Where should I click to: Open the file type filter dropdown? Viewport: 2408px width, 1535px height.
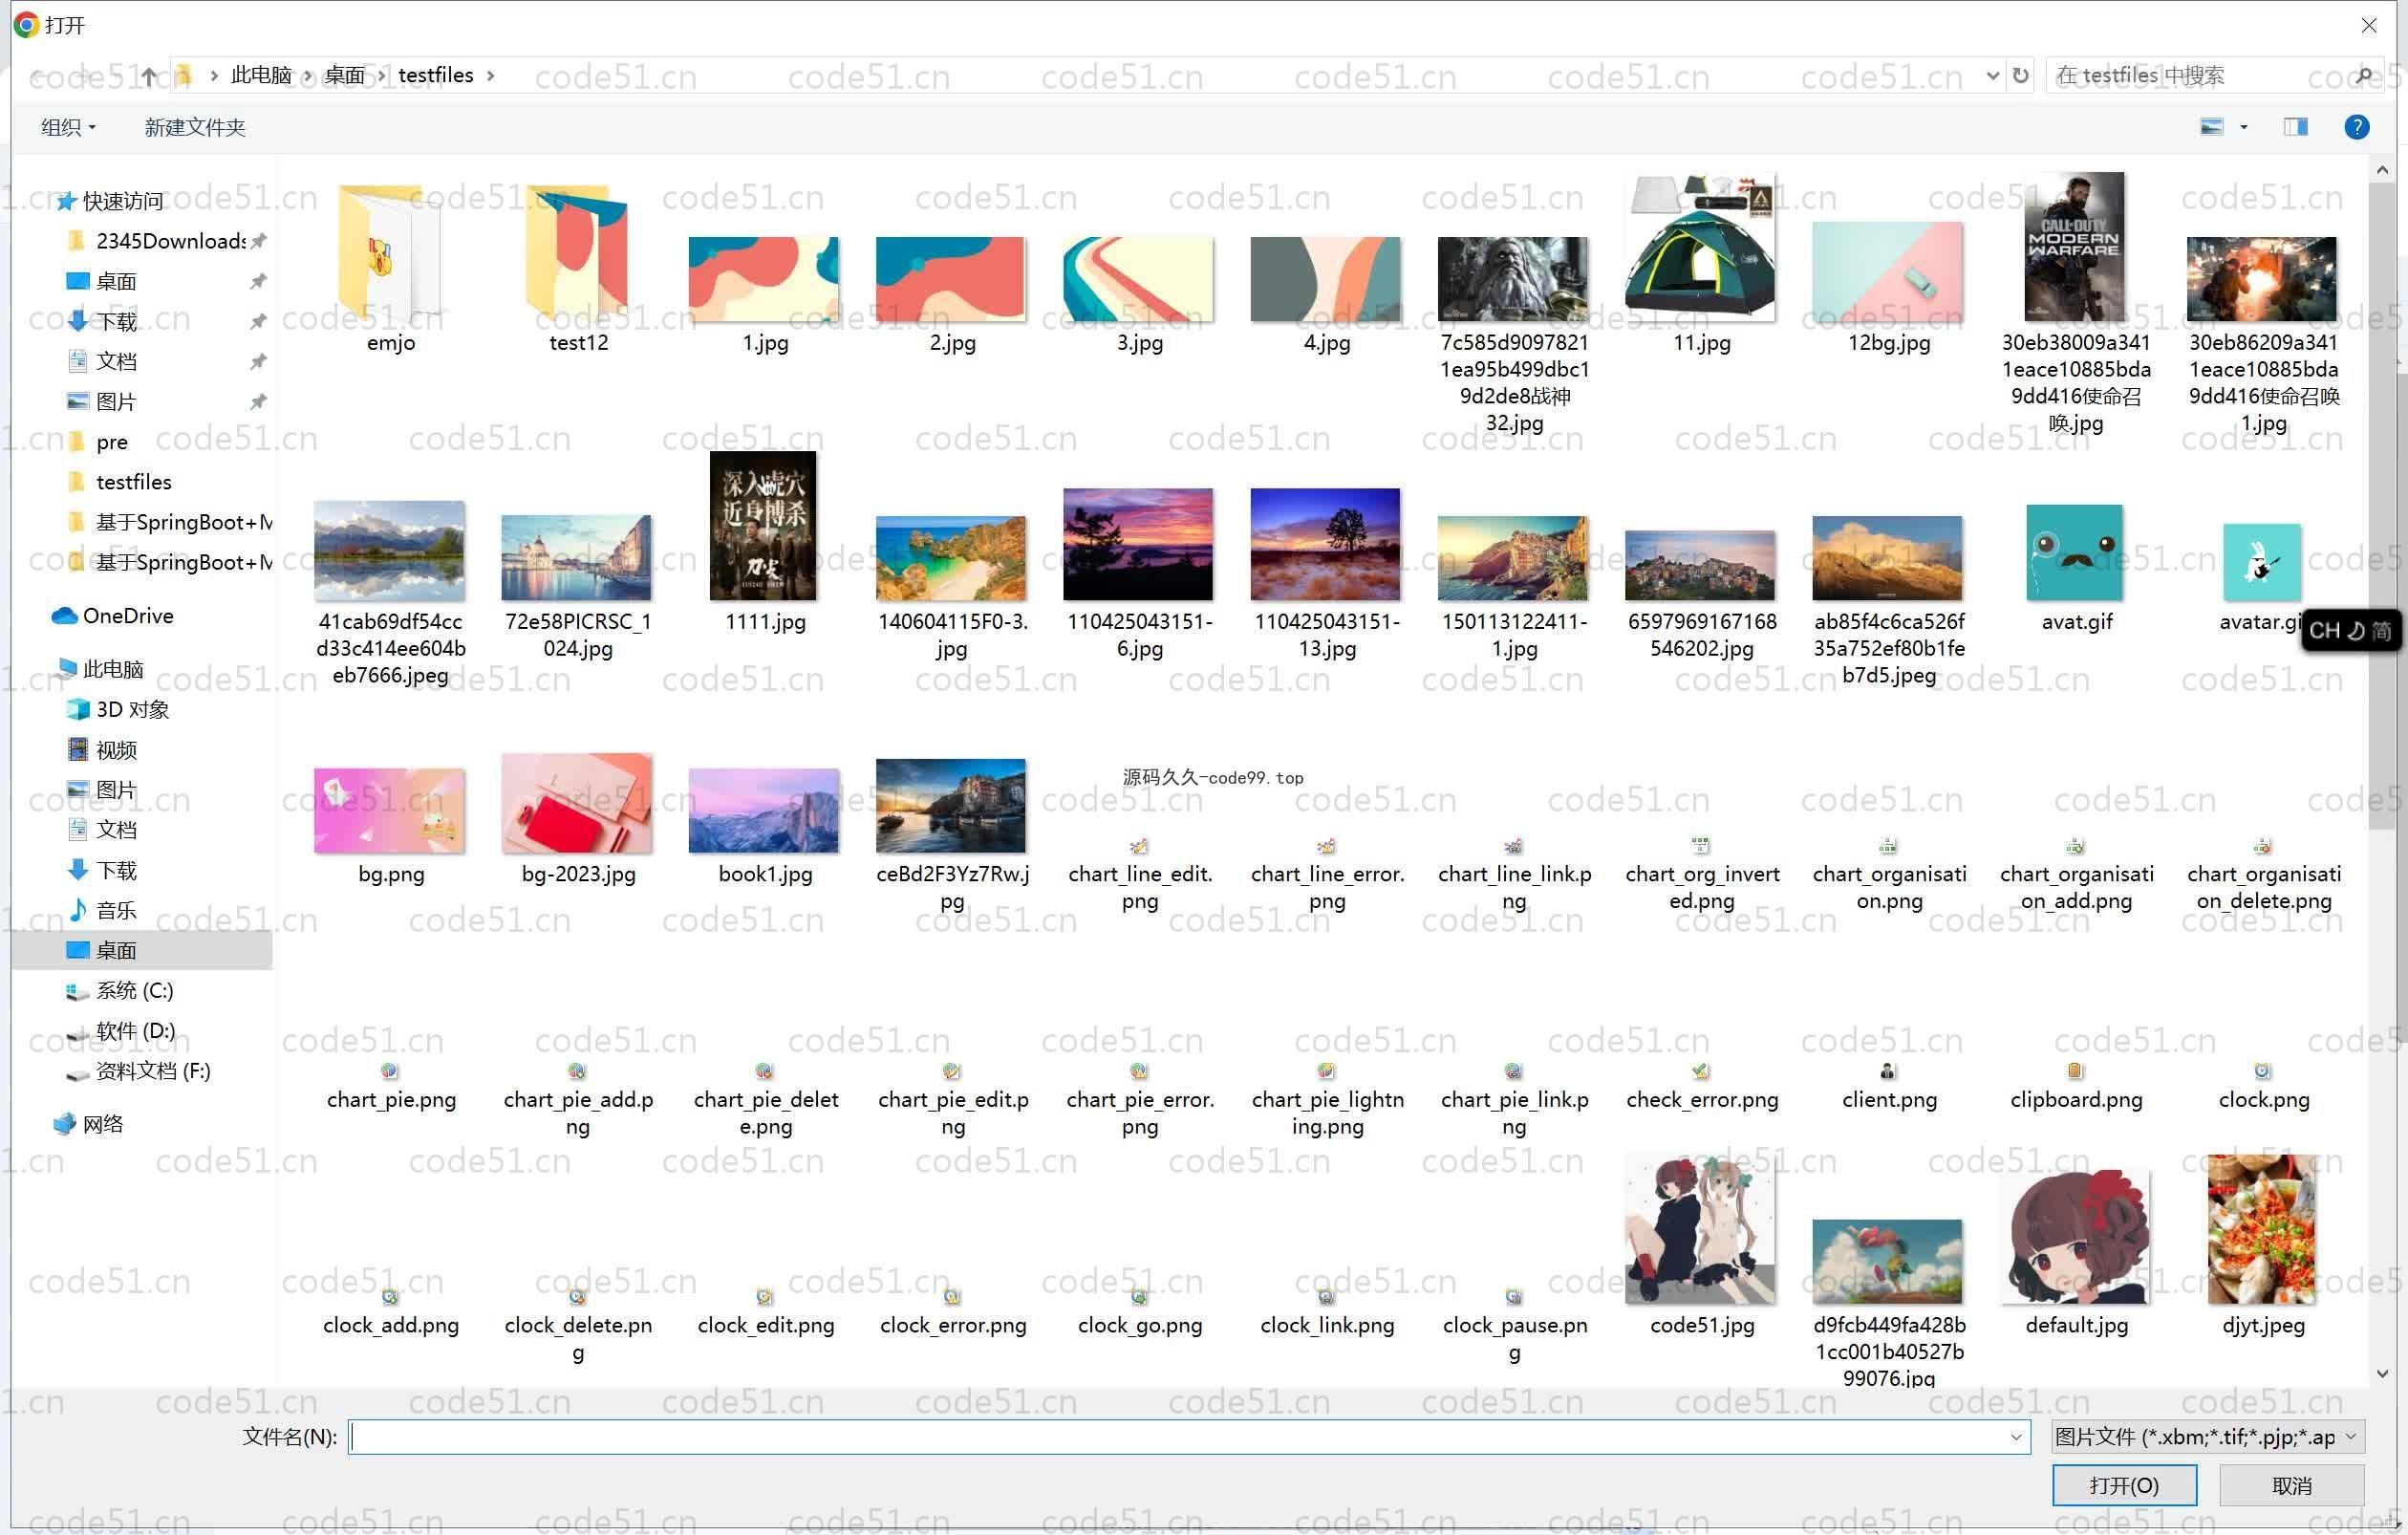[2207, 1437]
